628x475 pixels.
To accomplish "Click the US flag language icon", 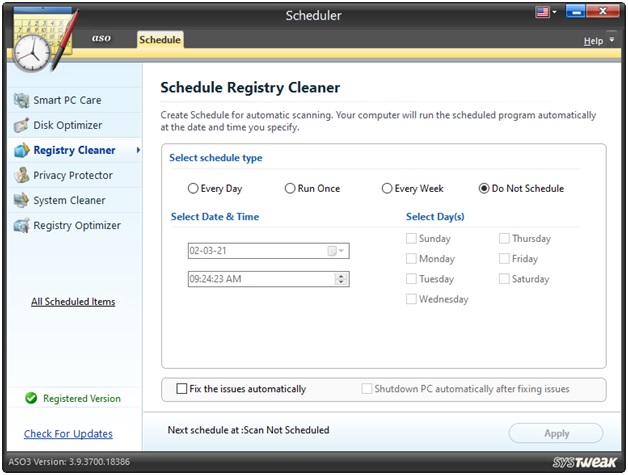I will 542,12.
